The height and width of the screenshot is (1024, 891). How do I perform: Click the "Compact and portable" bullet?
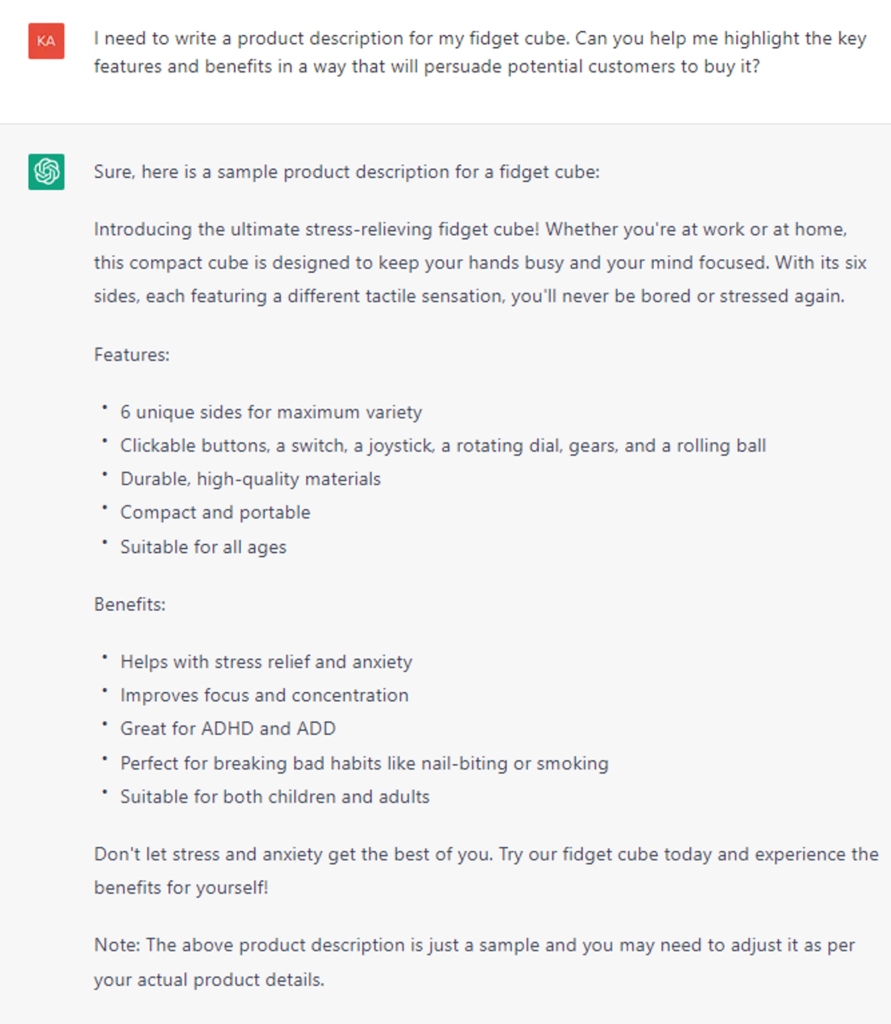[215, 512]
